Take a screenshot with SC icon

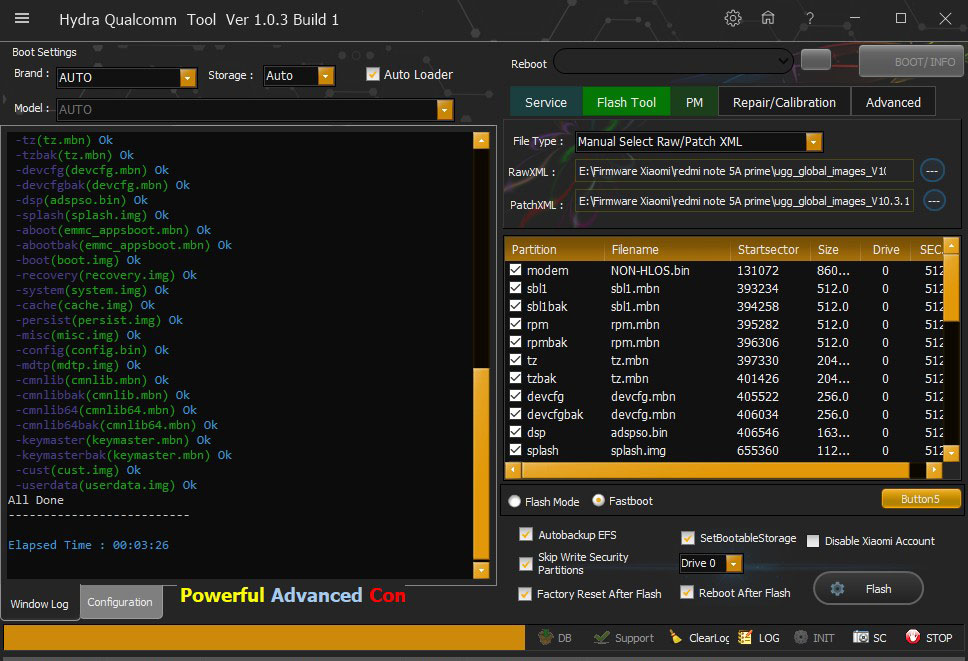[x=861, y=637]
